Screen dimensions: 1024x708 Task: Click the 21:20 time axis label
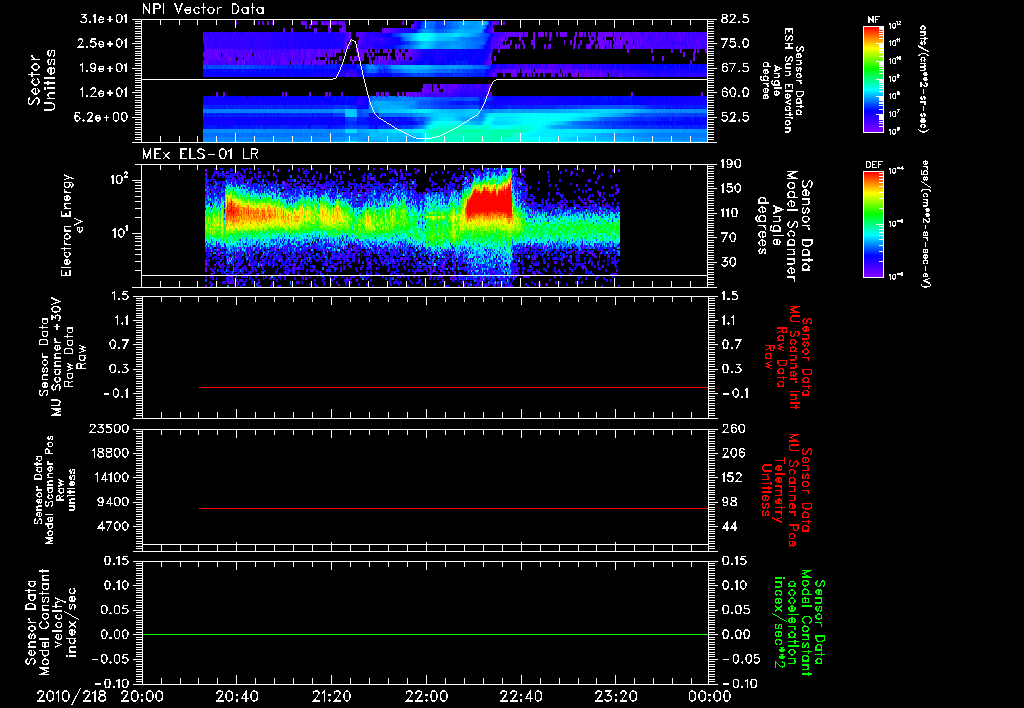tap(331, 696)
